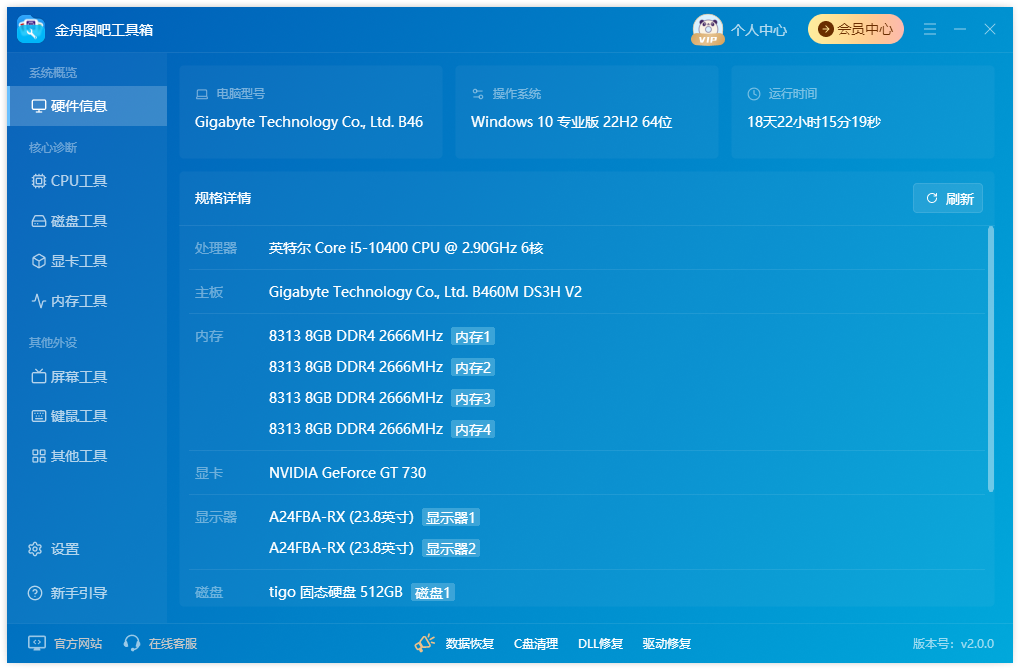
Task: Open 设置 settings
Action: point(53,550)
